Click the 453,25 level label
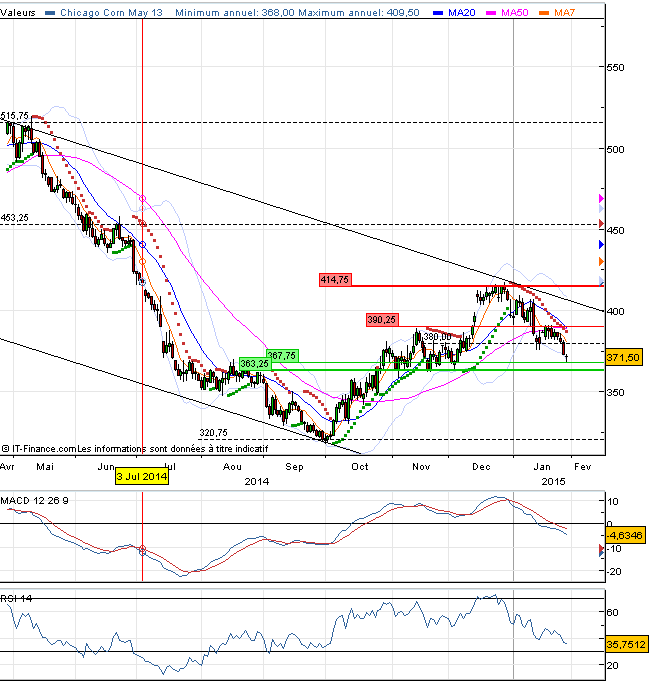 [14, 218]
